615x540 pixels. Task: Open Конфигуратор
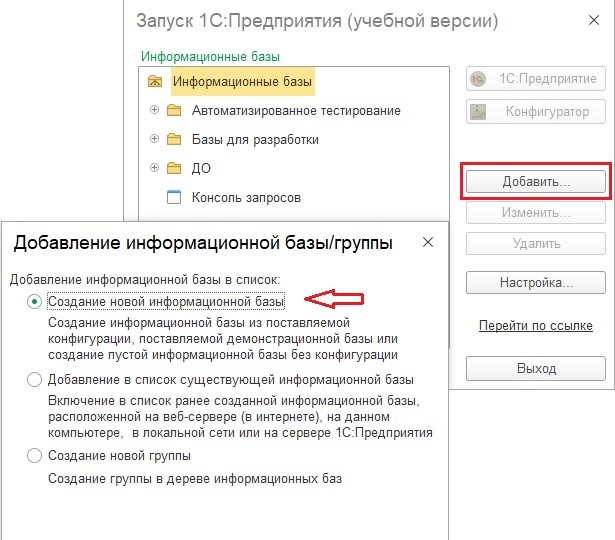[x=536, y=112]
